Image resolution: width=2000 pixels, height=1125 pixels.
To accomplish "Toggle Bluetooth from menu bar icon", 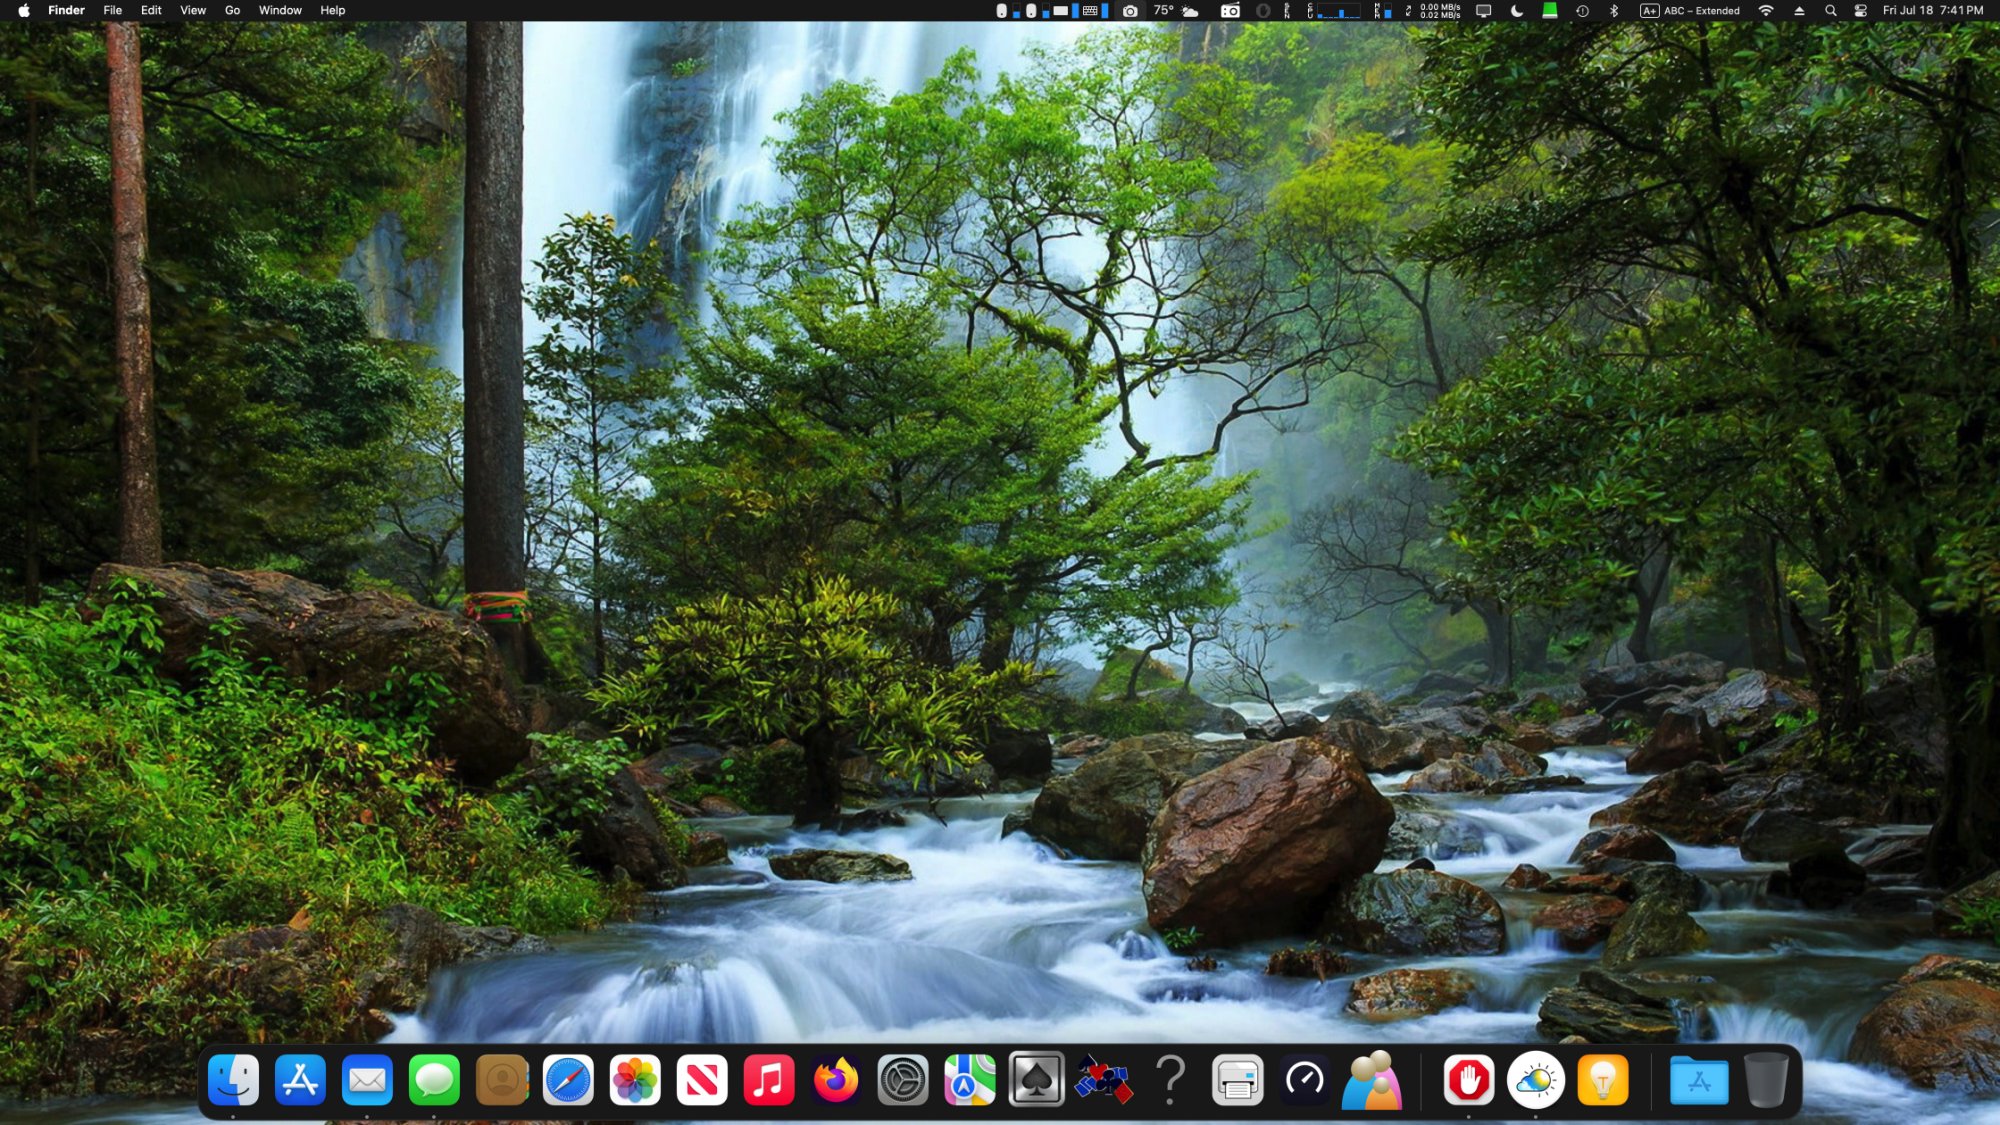I will tap(1613, 11).
